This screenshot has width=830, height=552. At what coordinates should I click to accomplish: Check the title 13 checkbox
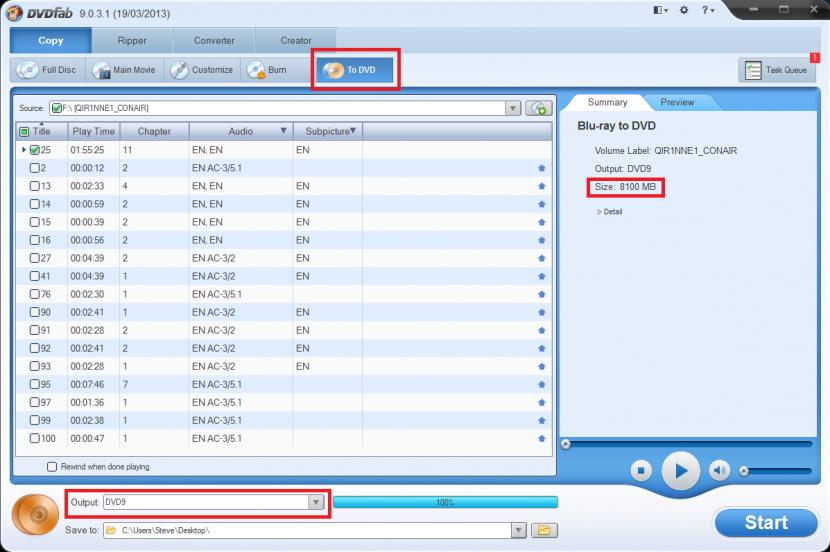point(35,186)
